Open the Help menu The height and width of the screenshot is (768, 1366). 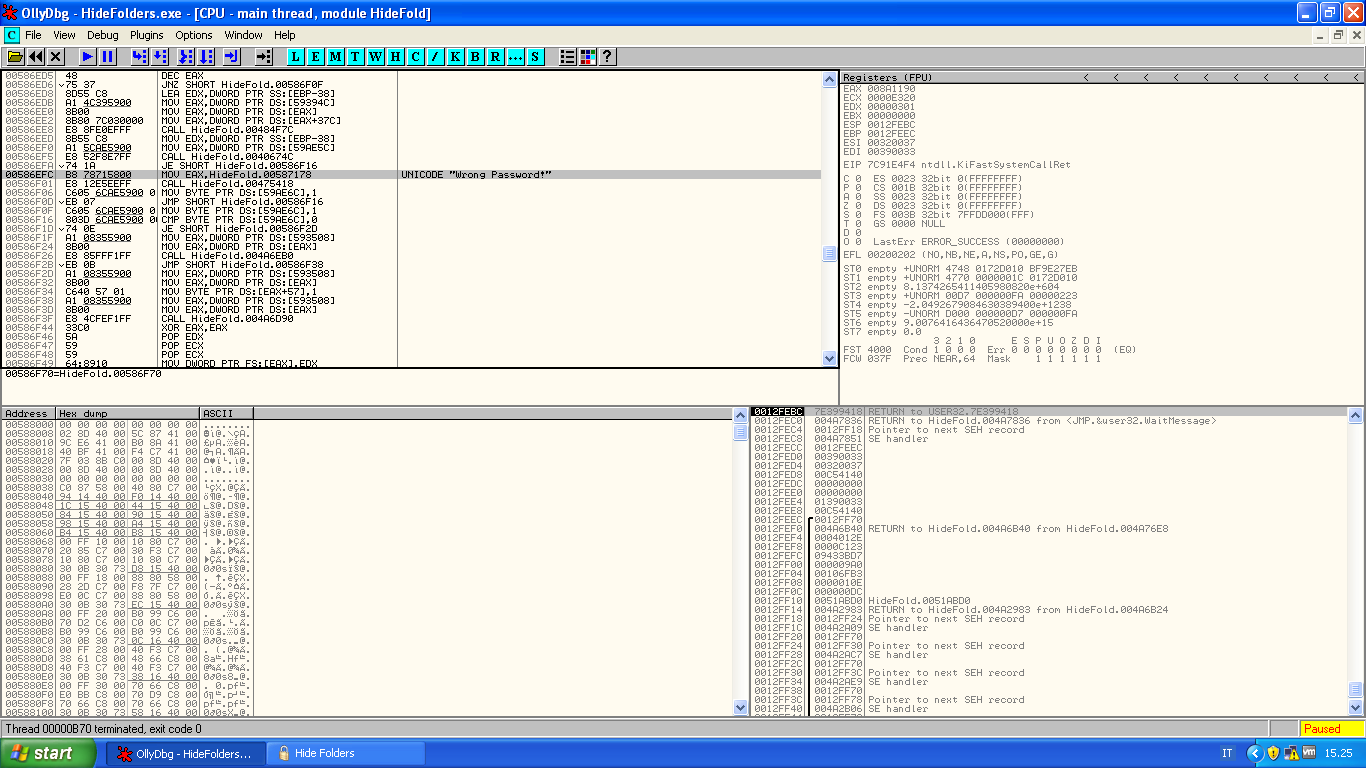[285, 35]
